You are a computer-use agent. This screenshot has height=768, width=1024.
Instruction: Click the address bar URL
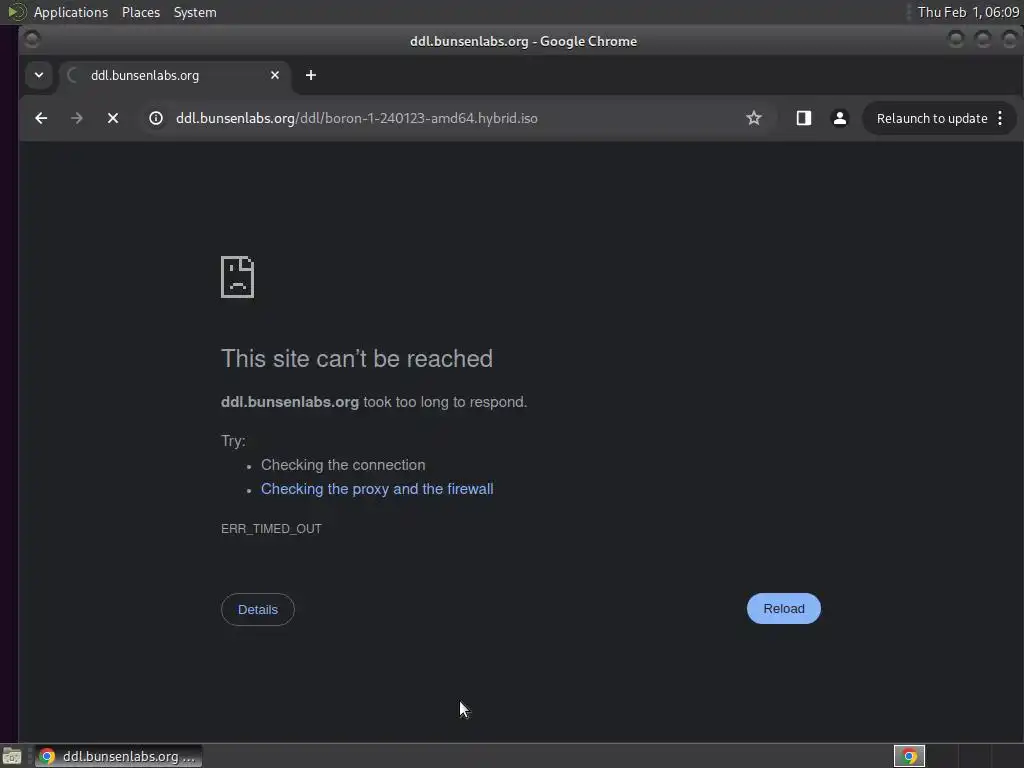357,118
